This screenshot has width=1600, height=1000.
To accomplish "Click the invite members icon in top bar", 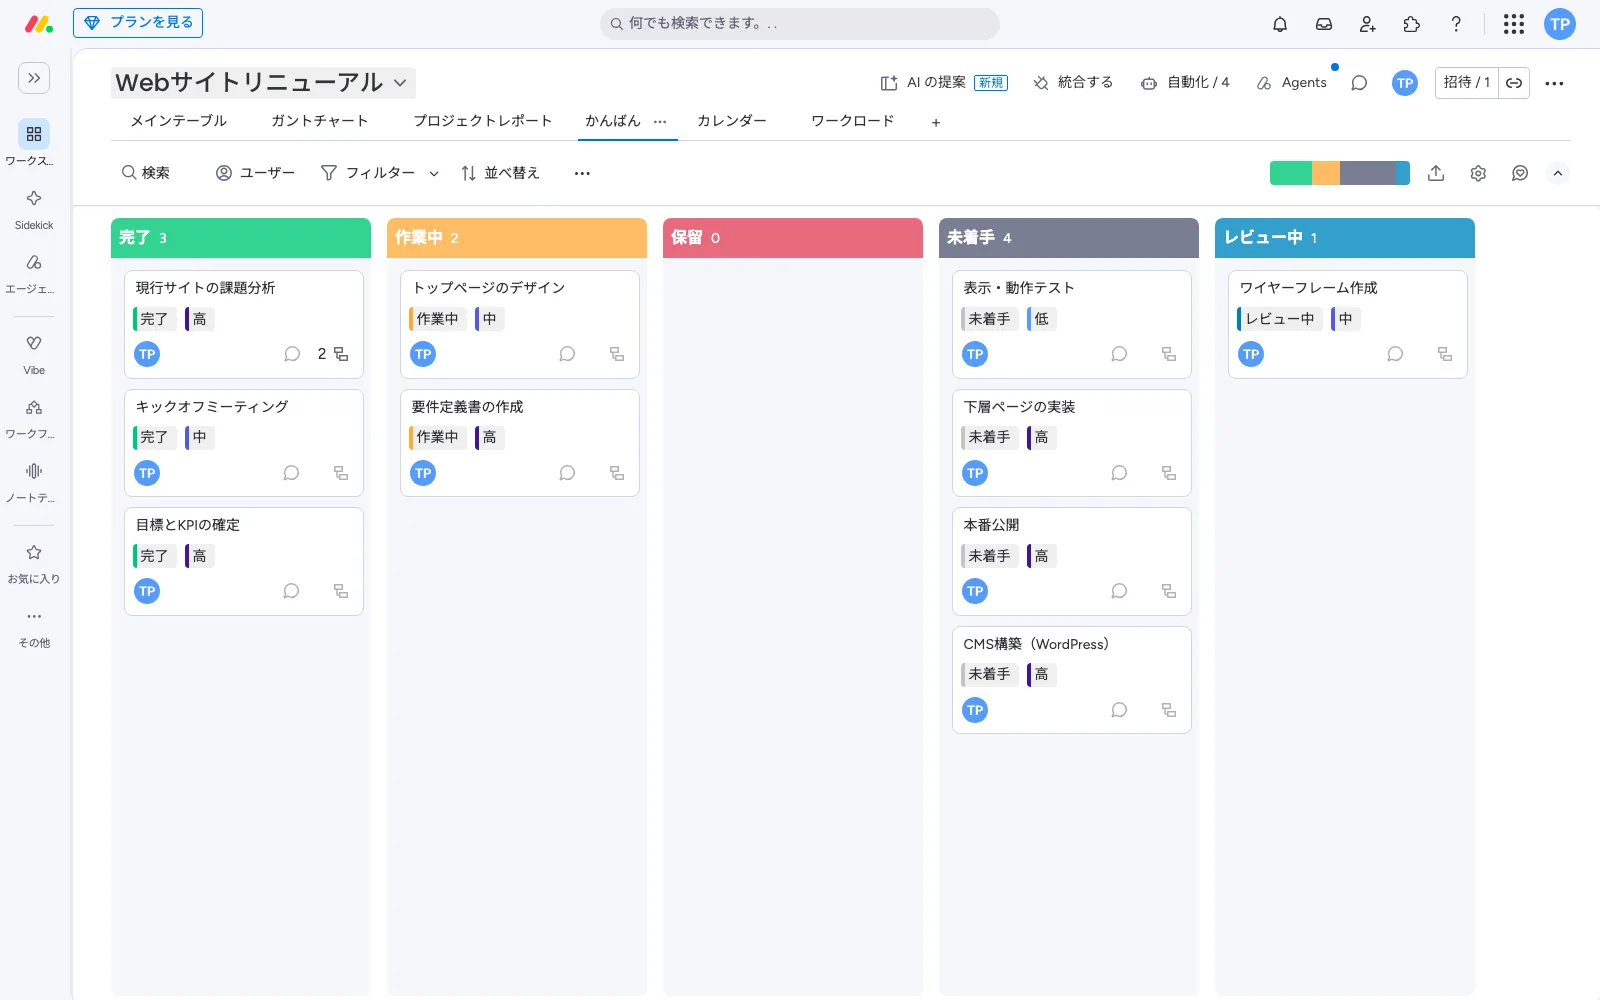I will 1368,24.
